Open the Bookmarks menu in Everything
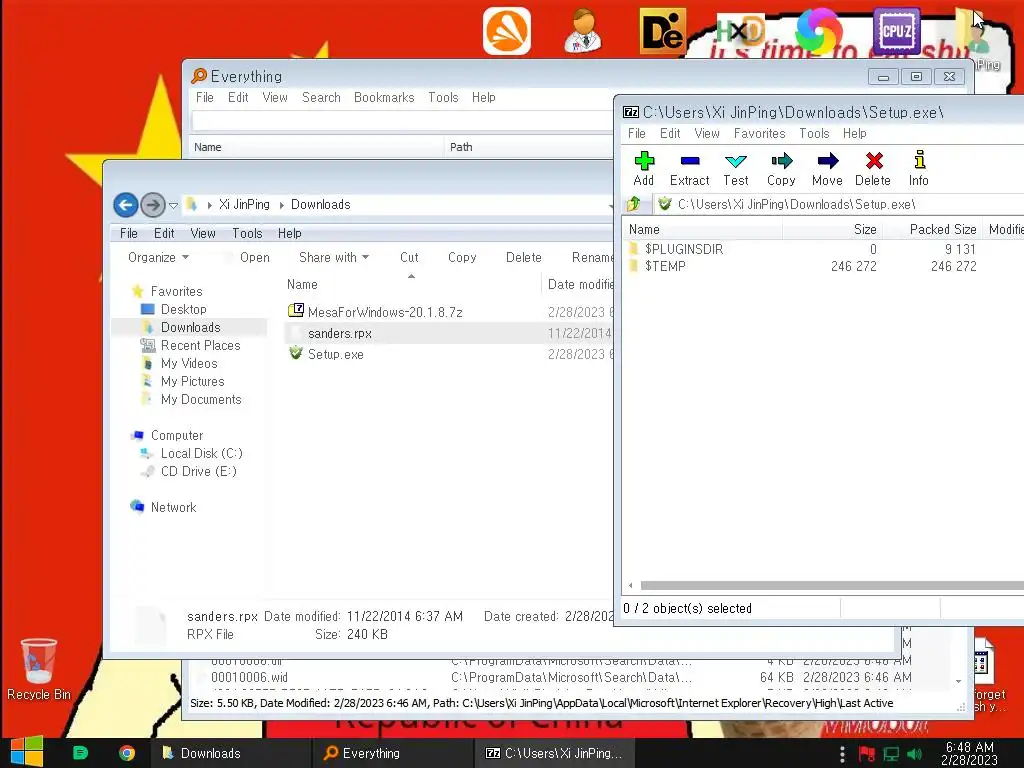Image resolution: width=1024 pixels, height=768 pixels. [x=384, y=97]
